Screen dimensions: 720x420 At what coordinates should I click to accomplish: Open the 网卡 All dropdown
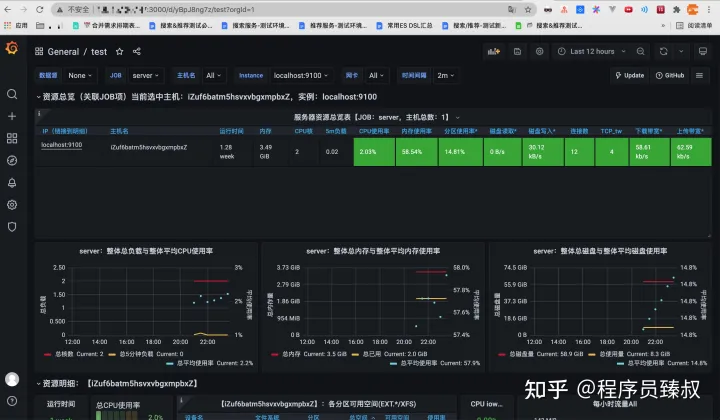pyautogui.click(x=376, y=75)
